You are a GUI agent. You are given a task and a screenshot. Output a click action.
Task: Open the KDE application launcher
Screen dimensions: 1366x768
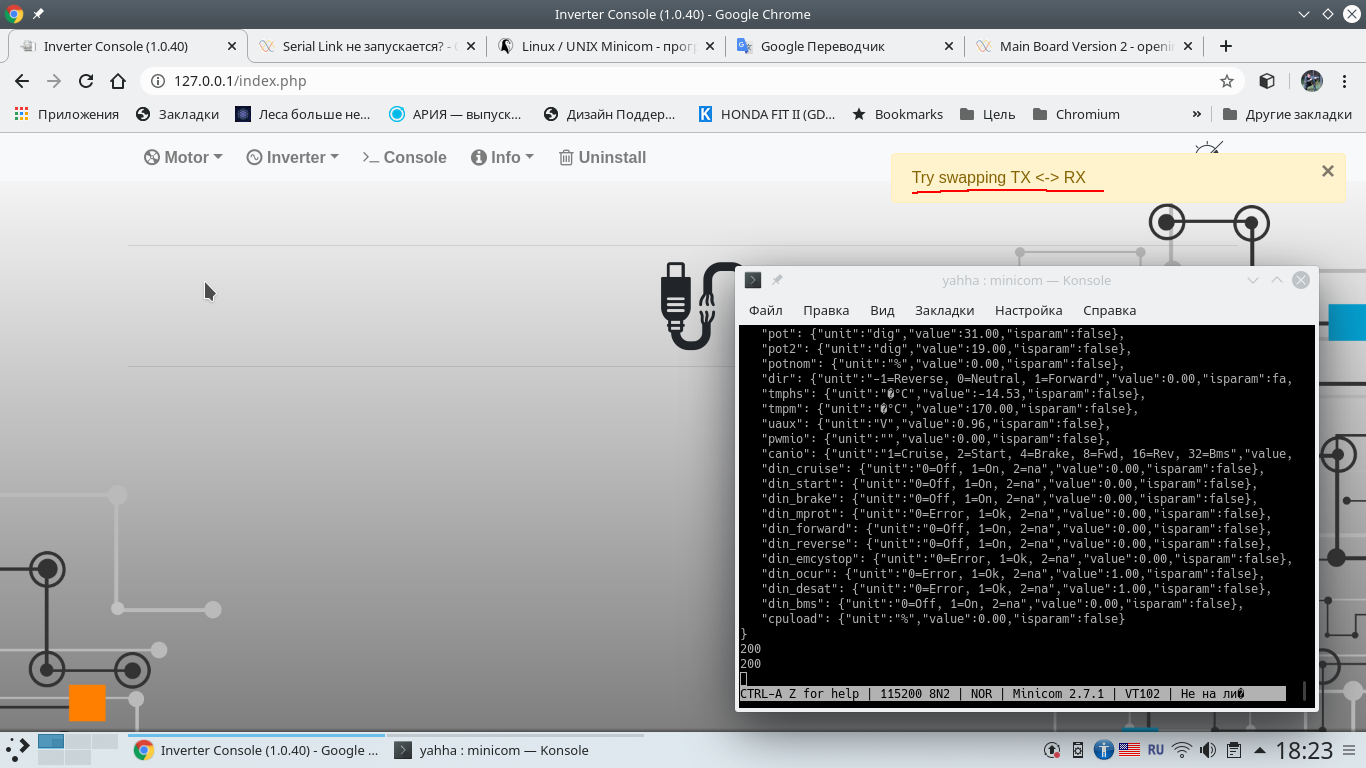17,749
